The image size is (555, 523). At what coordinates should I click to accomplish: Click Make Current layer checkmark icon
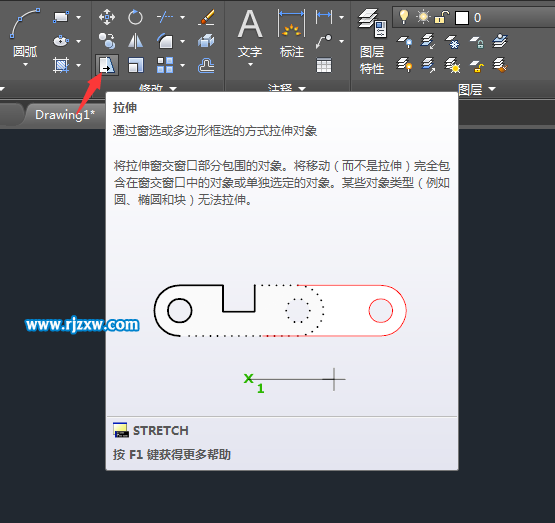[x=500, y=41]
